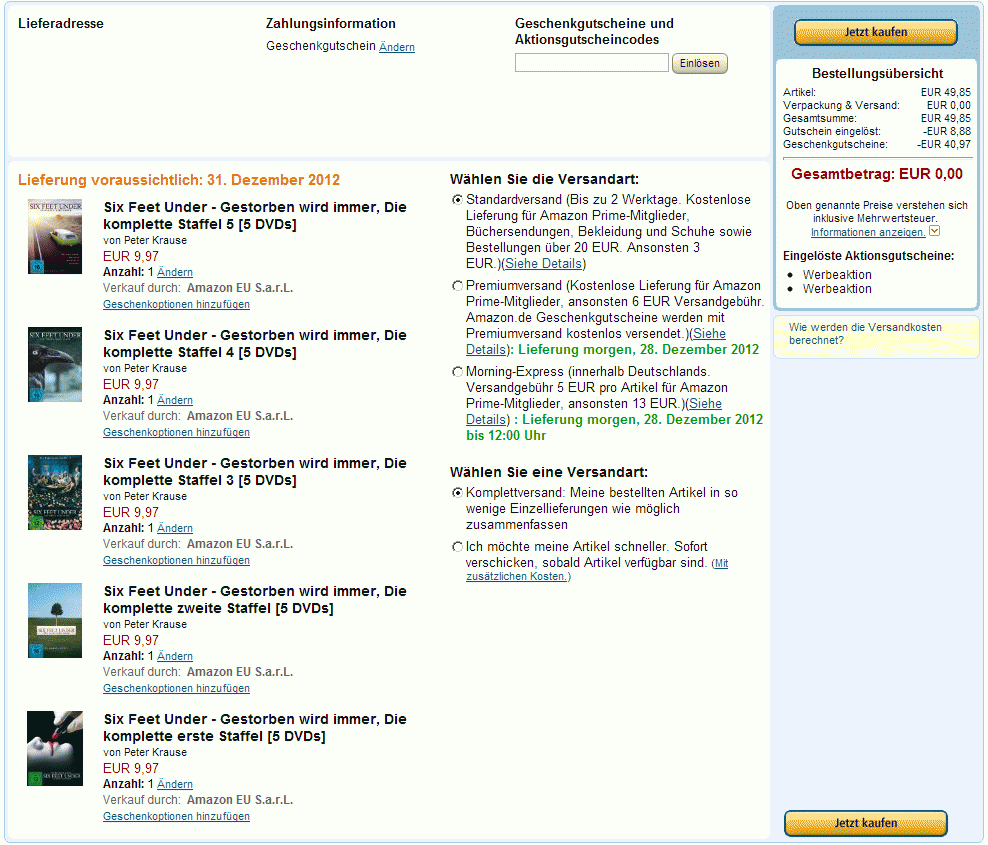Image resolution: width=988 pixels, height=845 pixels.
Task: Click 'Lieferung voraussichtlich: 31. Dezember 2012' heading
Action: (x=179, y=180)
